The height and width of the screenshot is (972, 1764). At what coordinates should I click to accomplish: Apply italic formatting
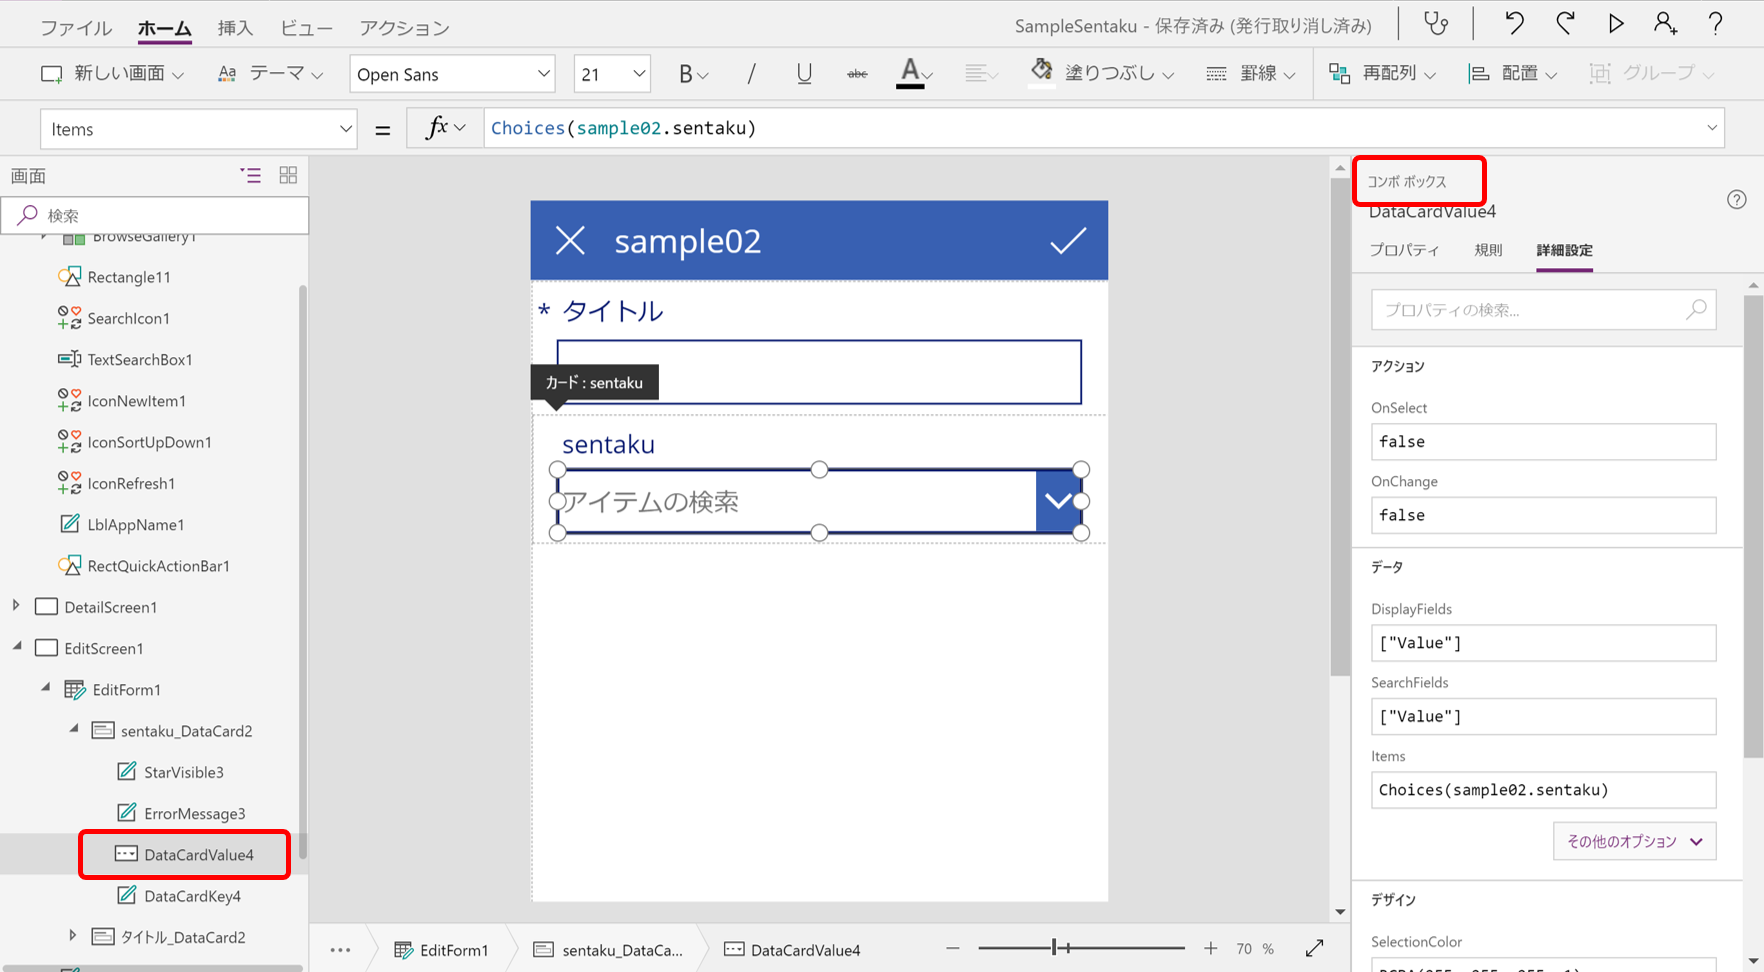(x=751, y=73)
